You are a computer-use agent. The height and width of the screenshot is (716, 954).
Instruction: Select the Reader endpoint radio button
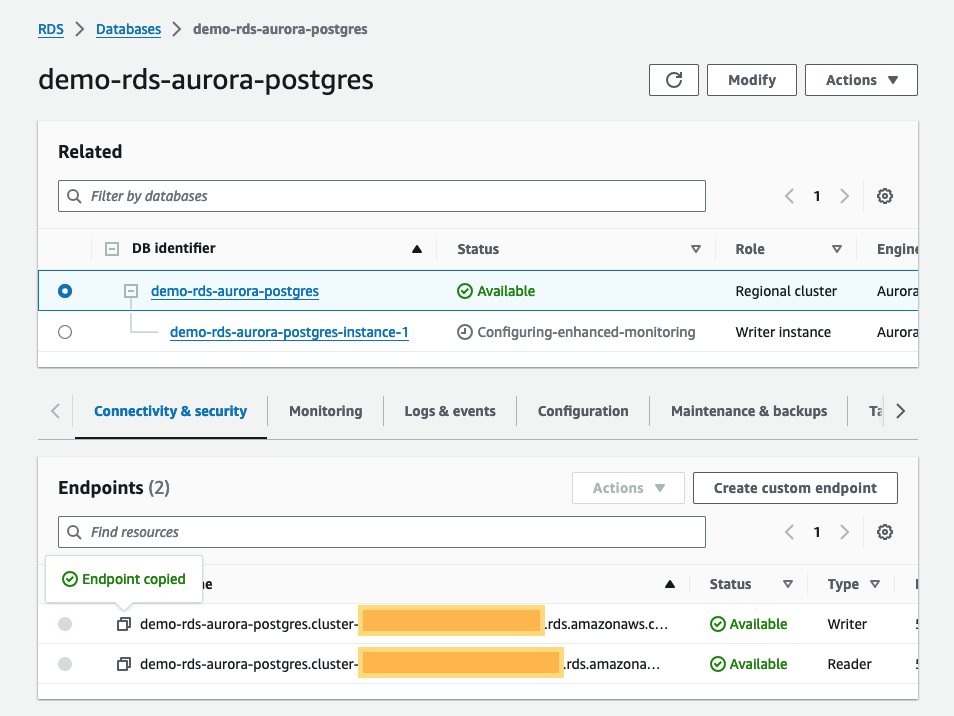pyautogui.click(x=65, y=664)
